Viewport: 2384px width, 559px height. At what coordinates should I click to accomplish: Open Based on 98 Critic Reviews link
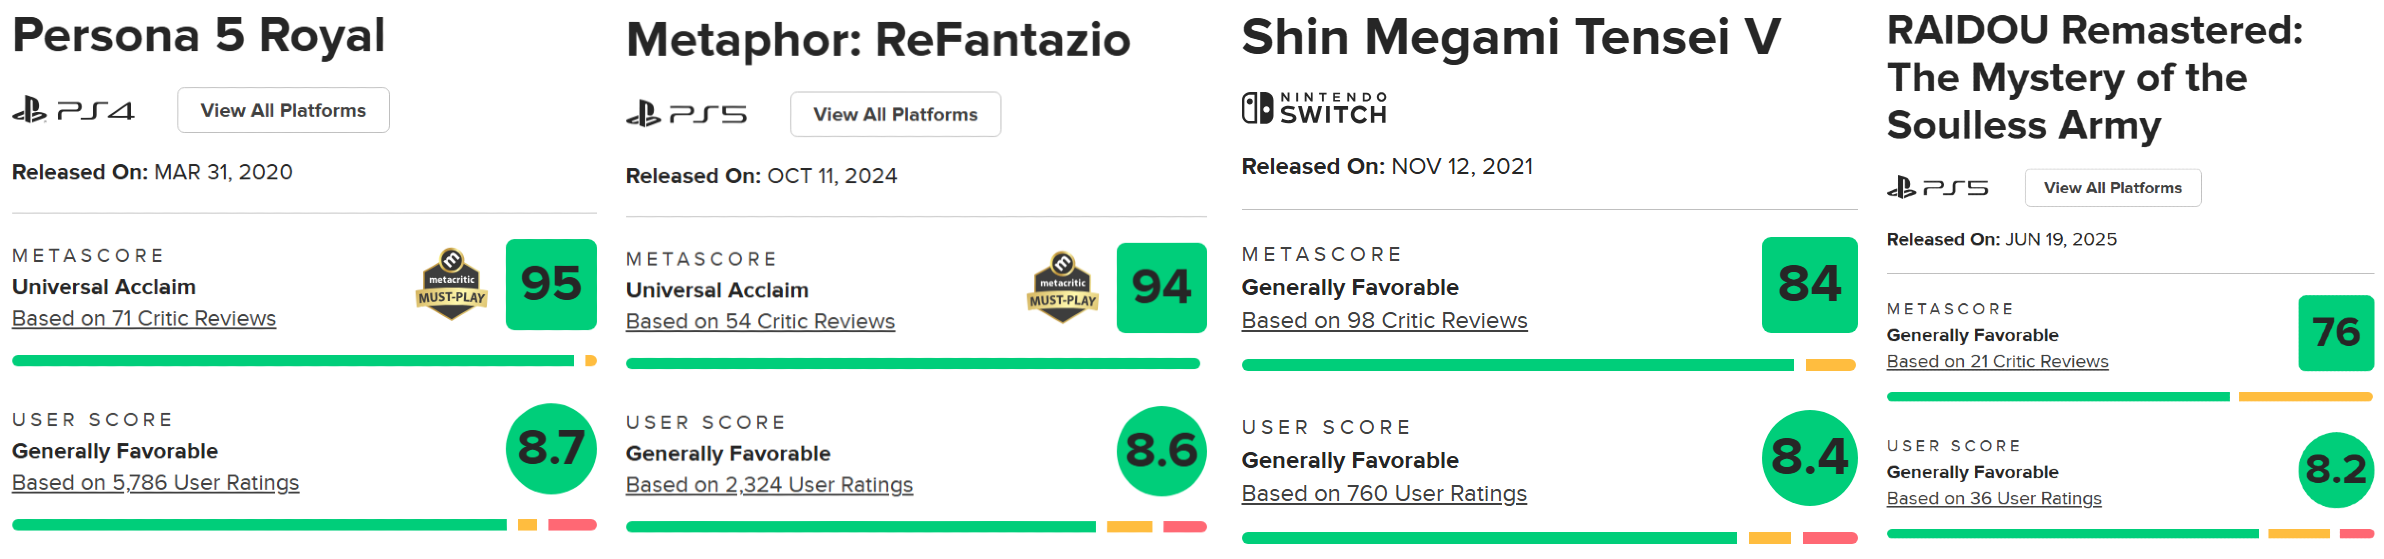click(x=1384, y=320)
